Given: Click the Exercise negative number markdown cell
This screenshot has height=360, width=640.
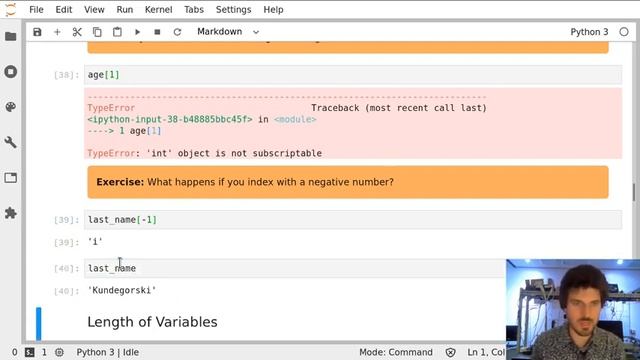Looking at the screenshot, I should pyautogui.click(x=348, y=182).
